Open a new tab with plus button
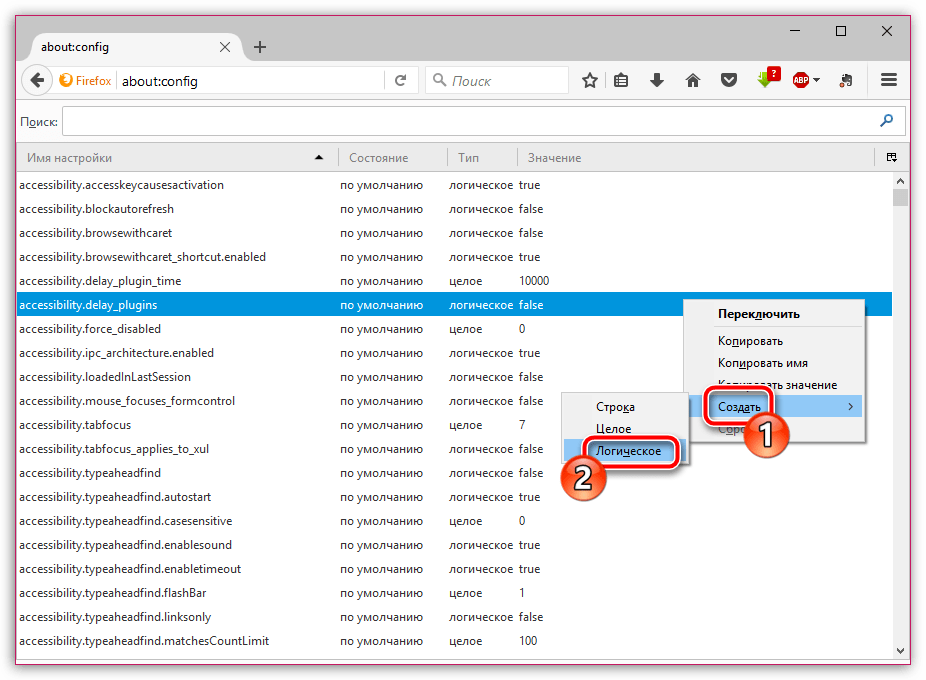This screenshot has width=926, height=680. pyautogui.click(x=260, y=47)
